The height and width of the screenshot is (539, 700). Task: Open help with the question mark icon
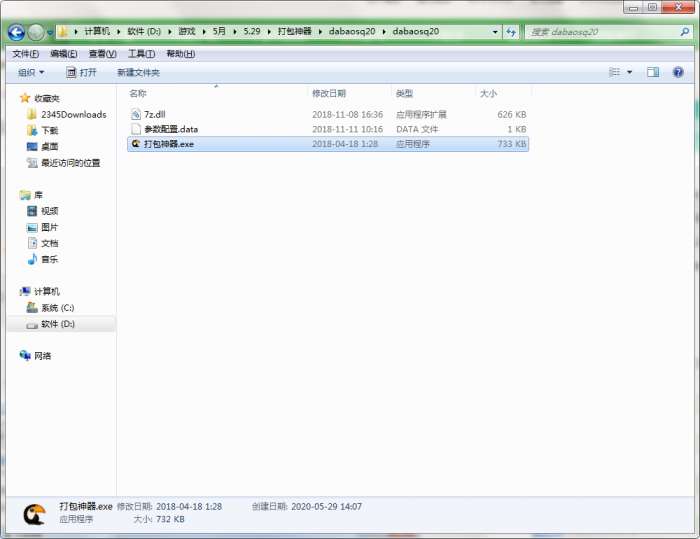pyautogui.click(x=678, y=72)
